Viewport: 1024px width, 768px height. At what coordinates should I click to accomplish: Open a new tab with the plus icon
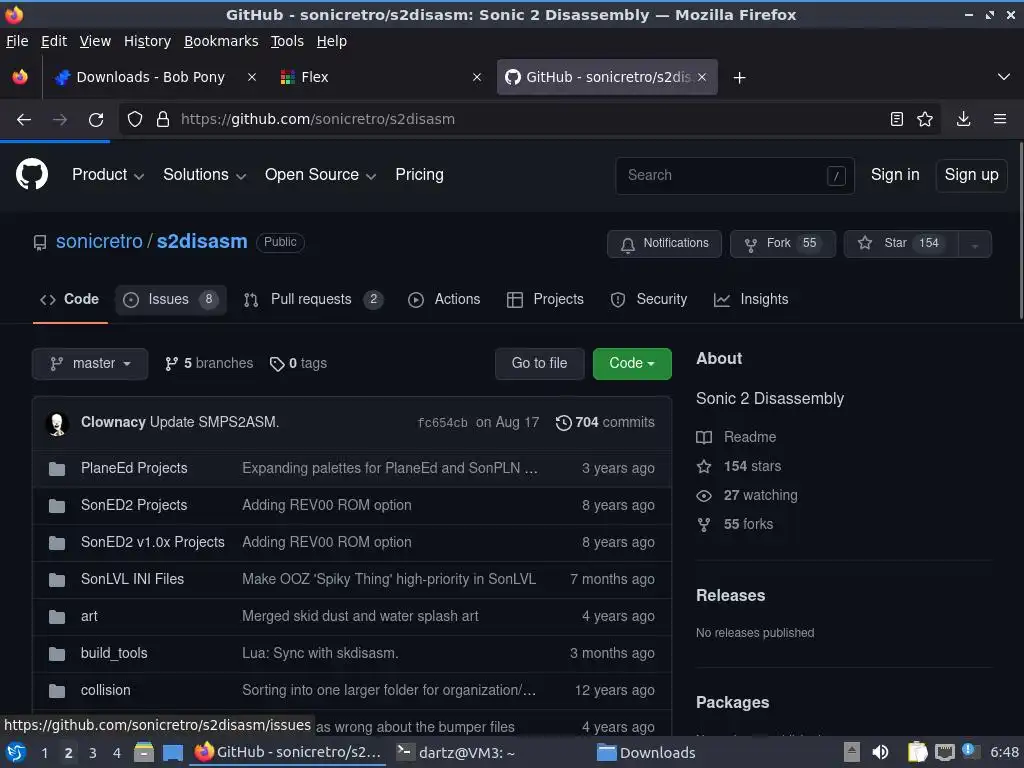pos(739,78)
